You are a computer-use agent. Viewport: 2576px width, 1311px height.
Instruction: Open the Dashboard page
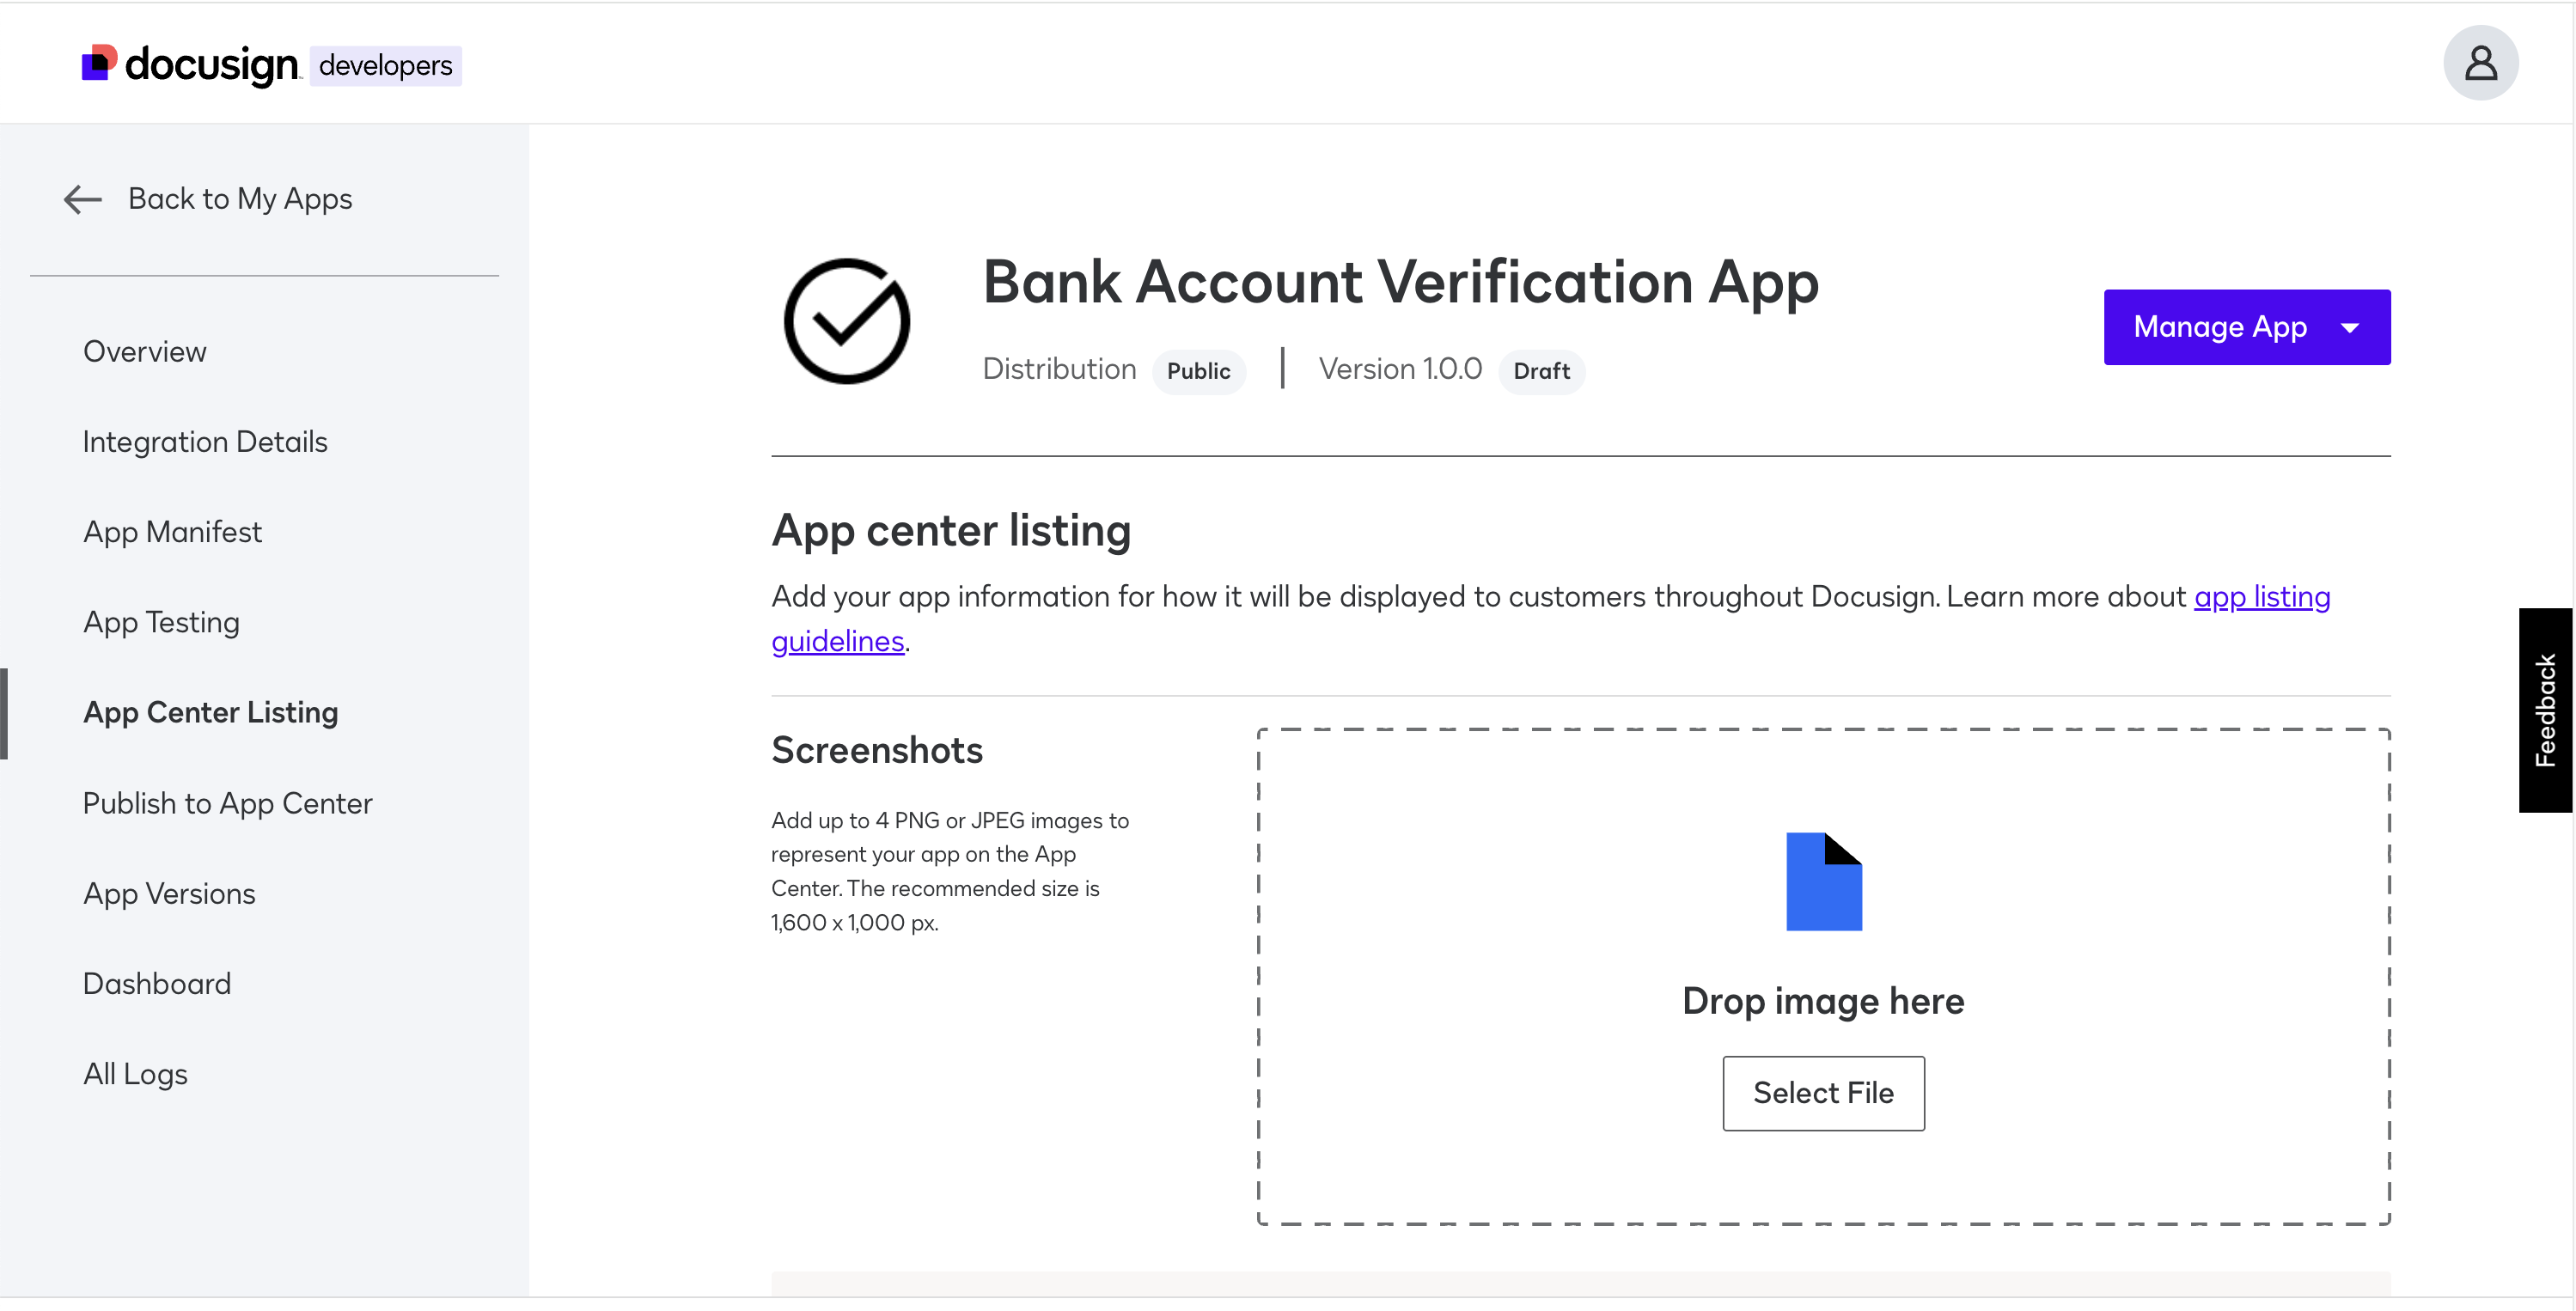[157, 983]
